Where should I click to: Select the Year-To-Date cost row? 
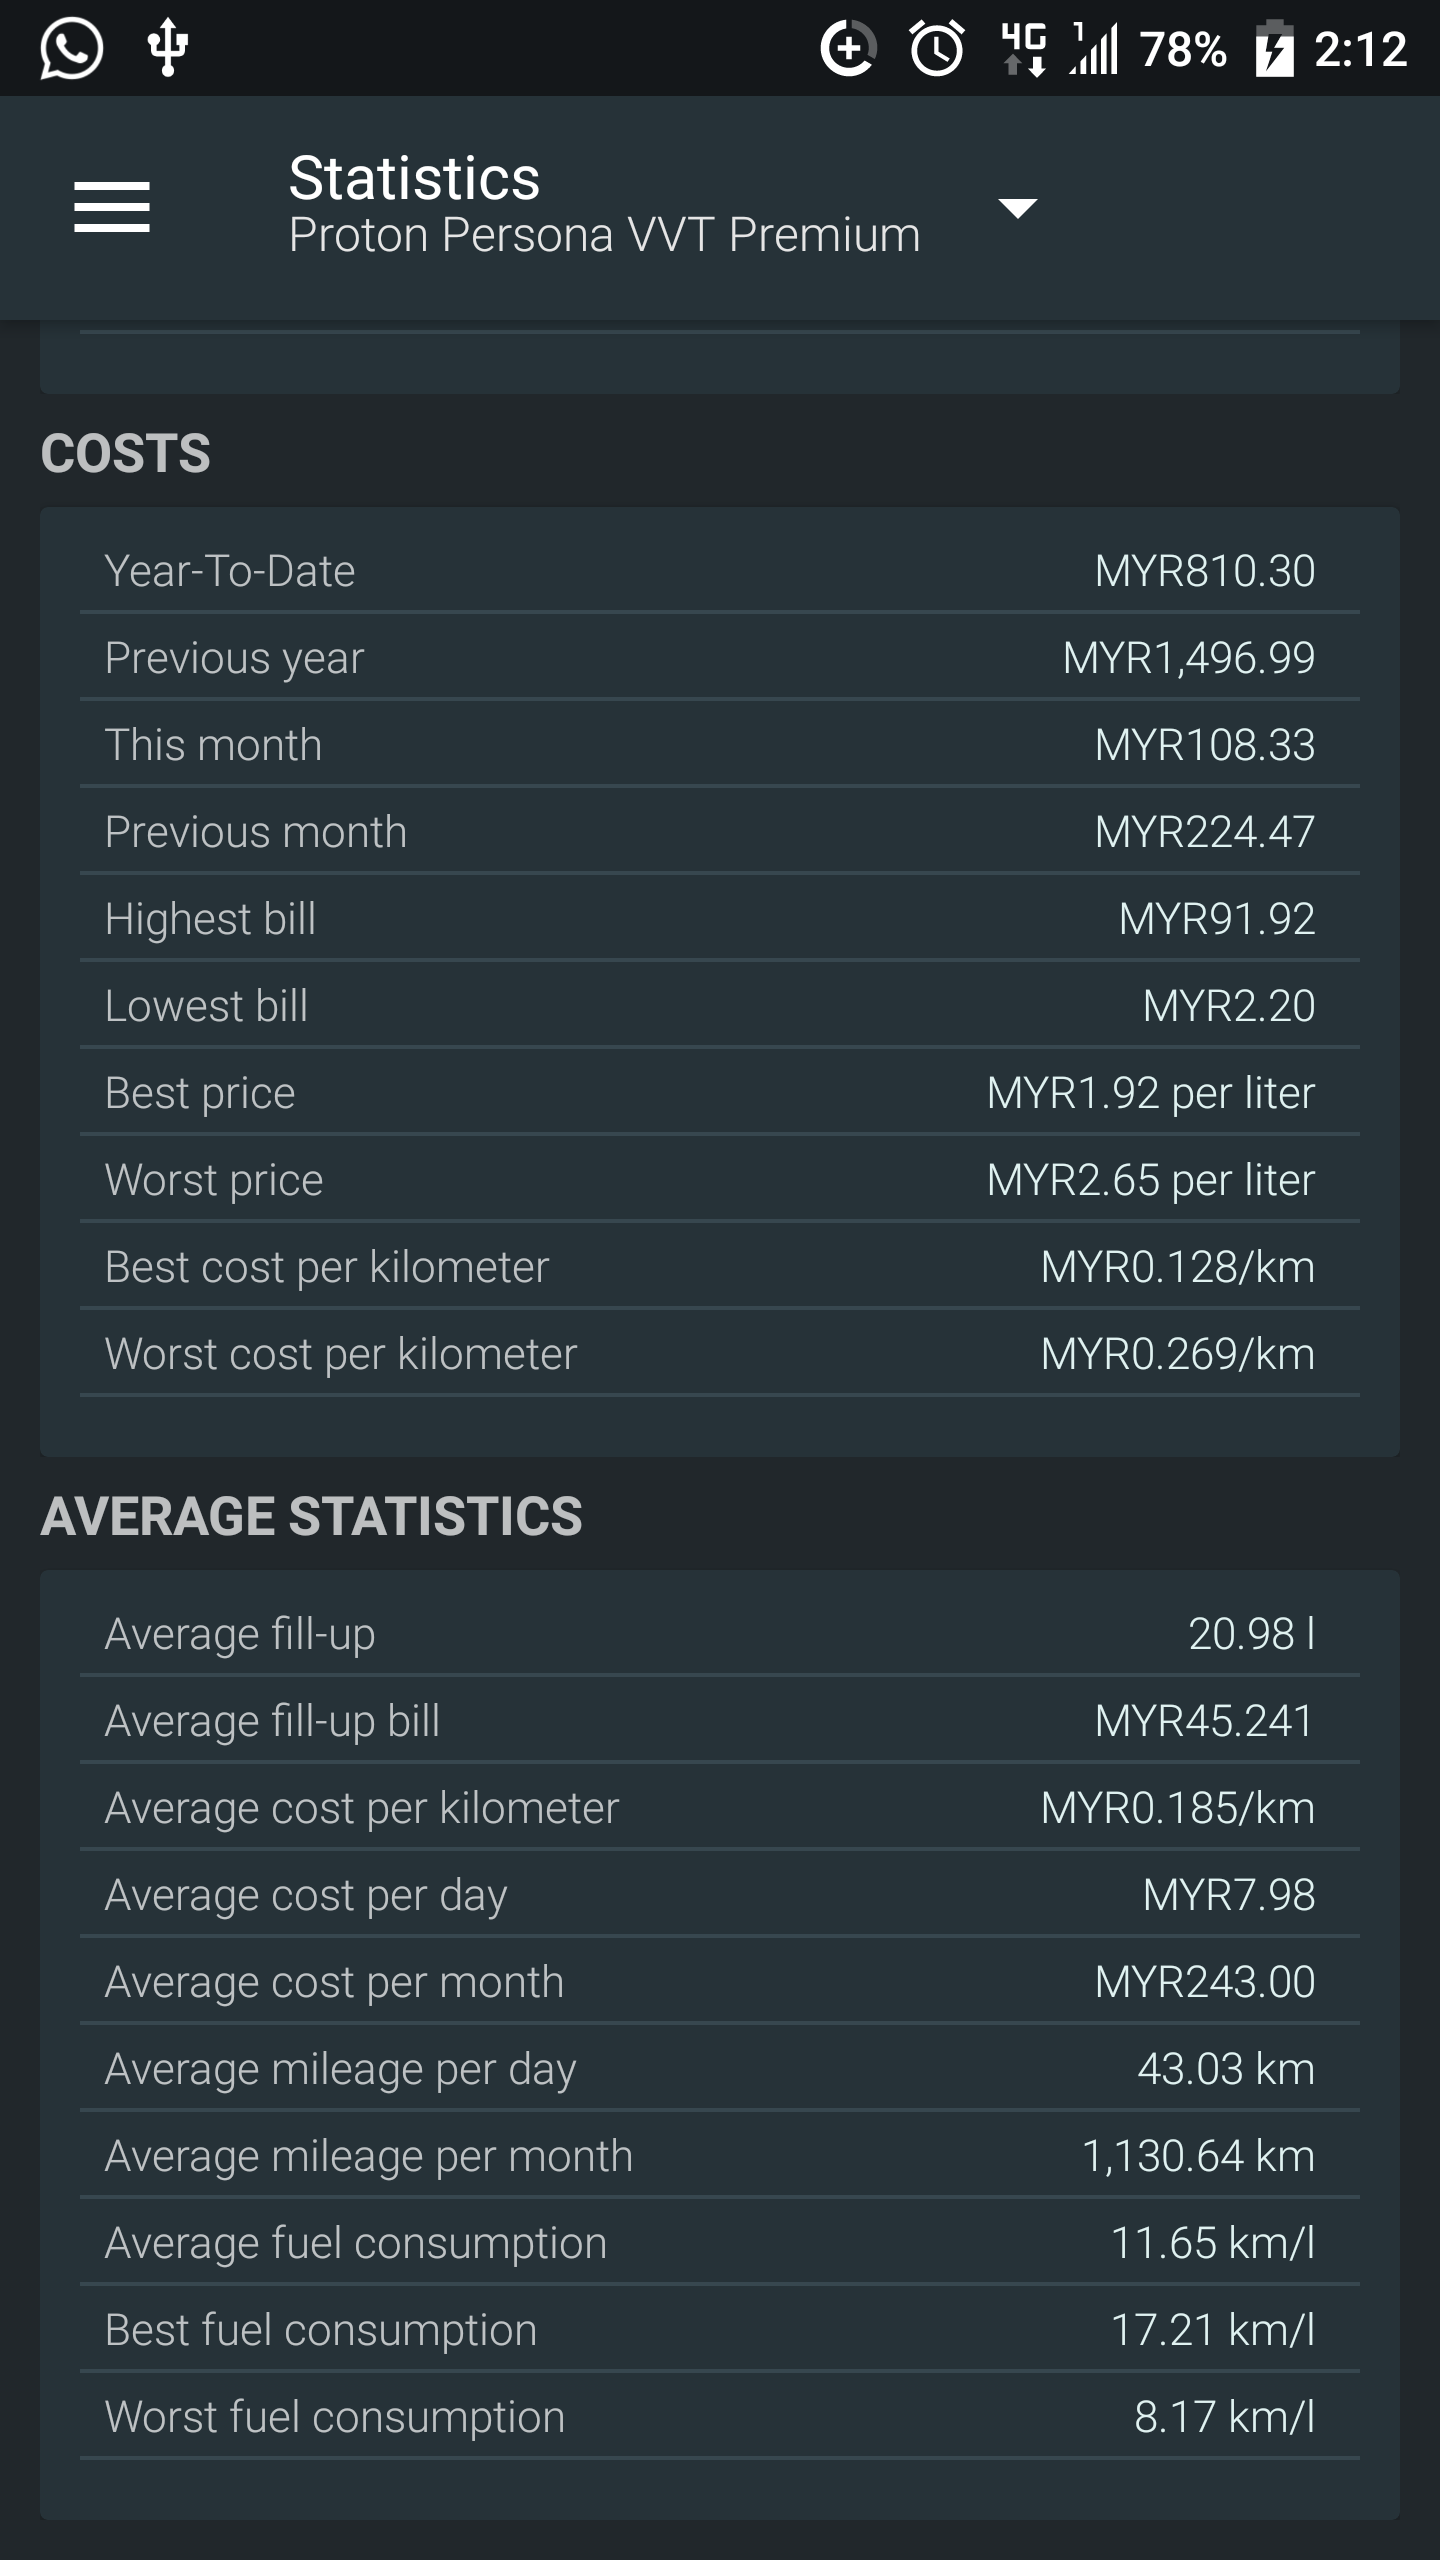[x=720, y=570]
